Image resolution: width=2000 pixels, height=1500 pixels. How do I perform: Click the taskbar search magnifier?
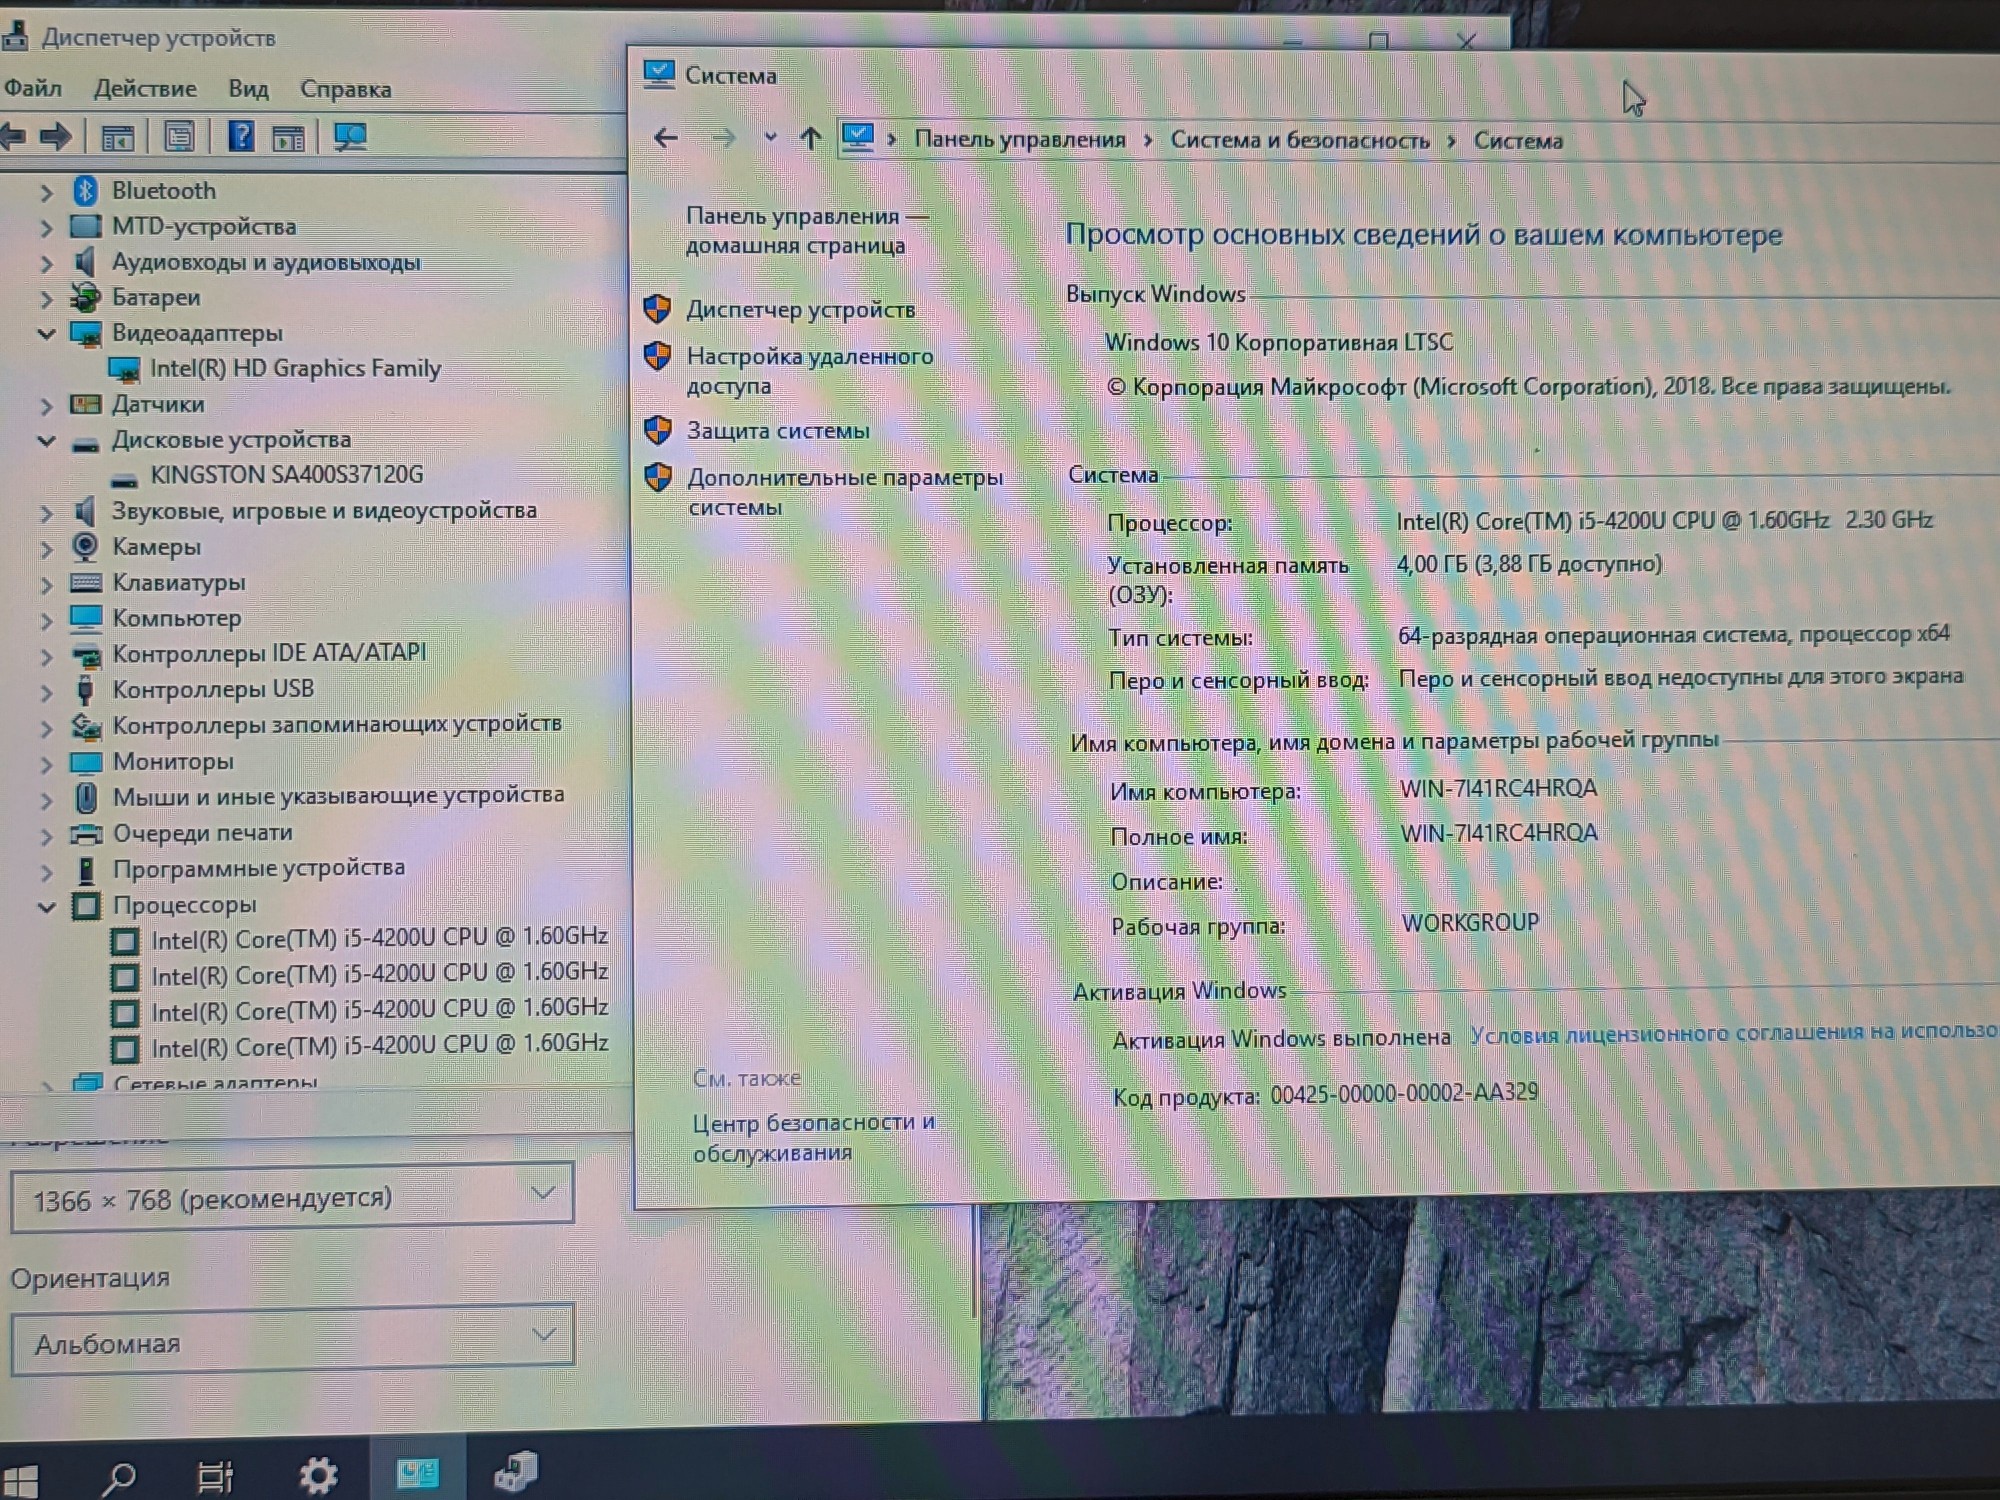tap(119, 1478)
